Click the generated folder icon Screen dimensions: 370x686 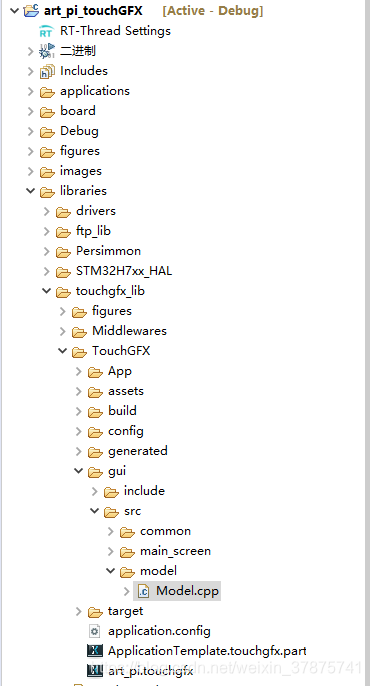click(x=95, y=452)
